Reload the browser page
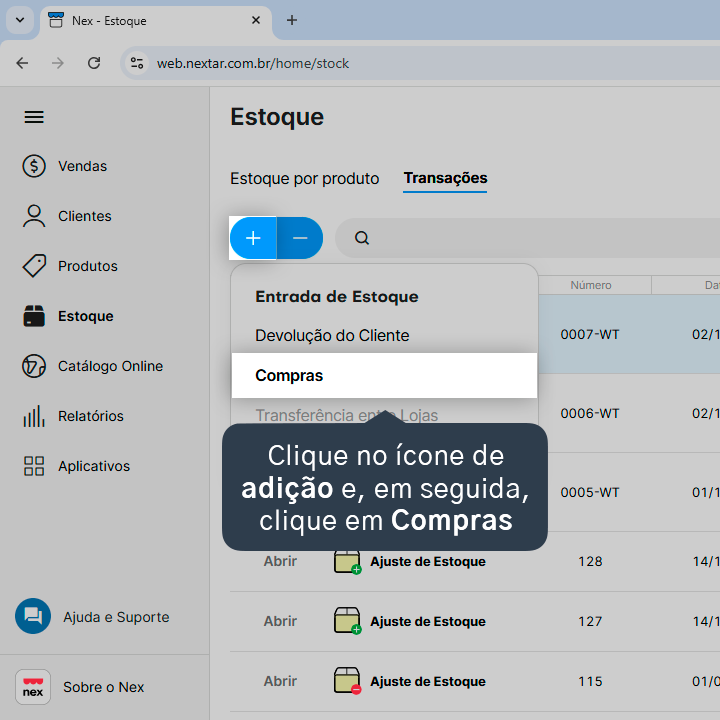Image resolution: width=720 pixels, height=720 pixels. [94, 63]
